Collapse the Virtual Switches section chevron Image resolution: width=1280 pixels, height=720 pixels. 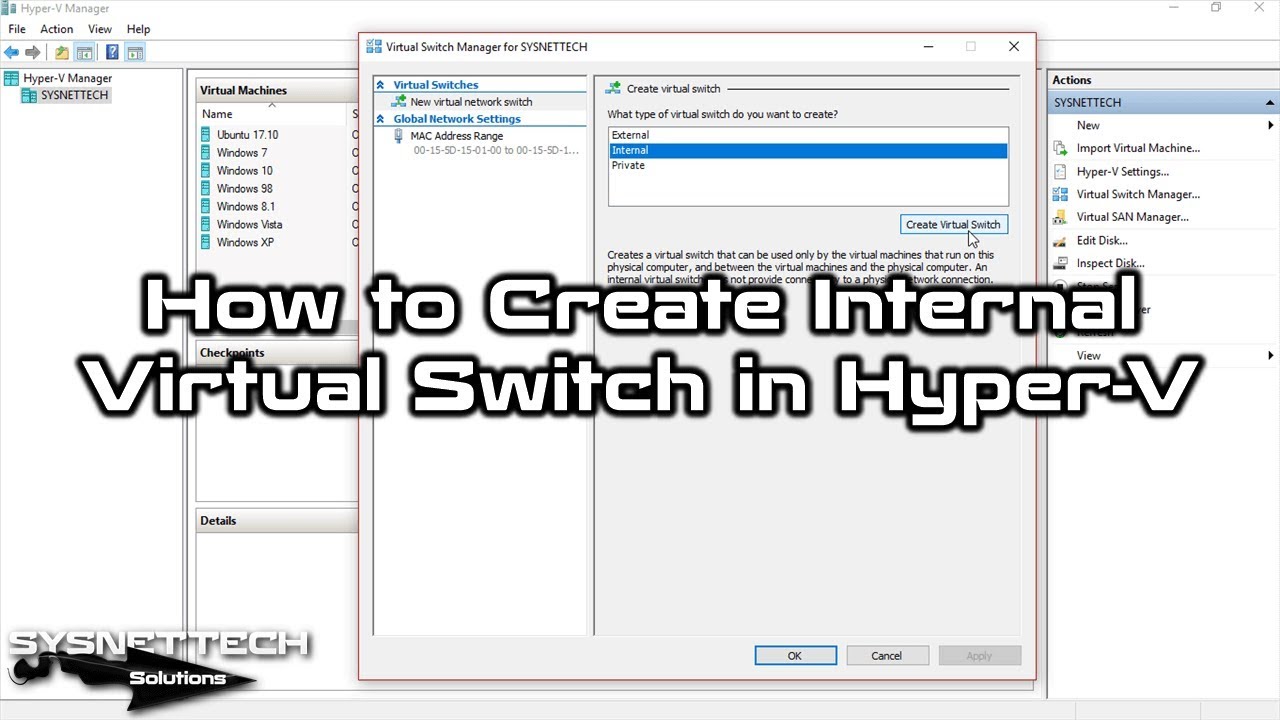[381, 85]
